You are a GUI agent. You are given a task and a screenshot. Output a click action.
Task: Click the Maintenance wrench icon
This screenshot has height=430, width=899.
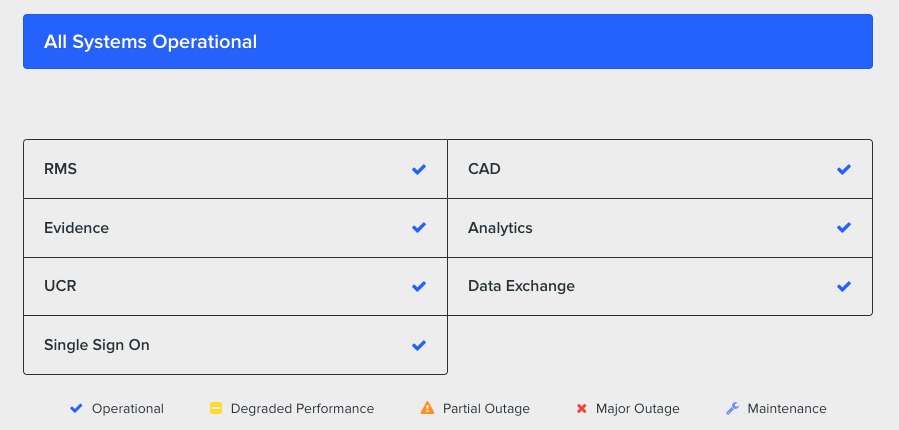coord(732,408)
